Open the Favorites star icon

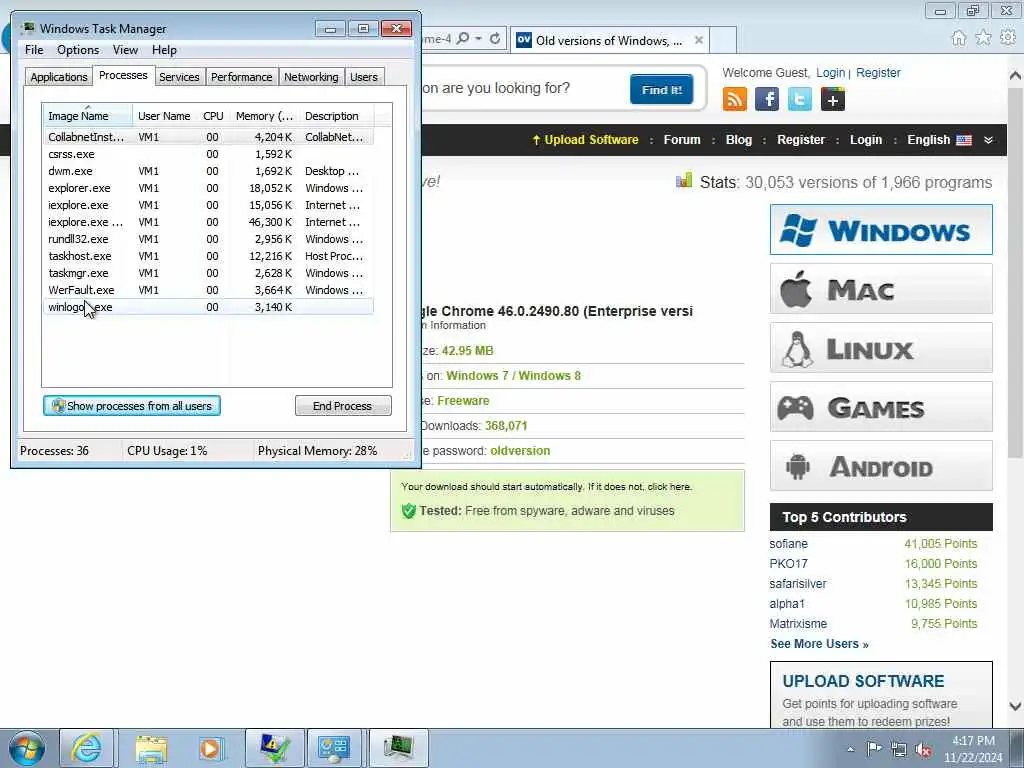coord(984,38)
